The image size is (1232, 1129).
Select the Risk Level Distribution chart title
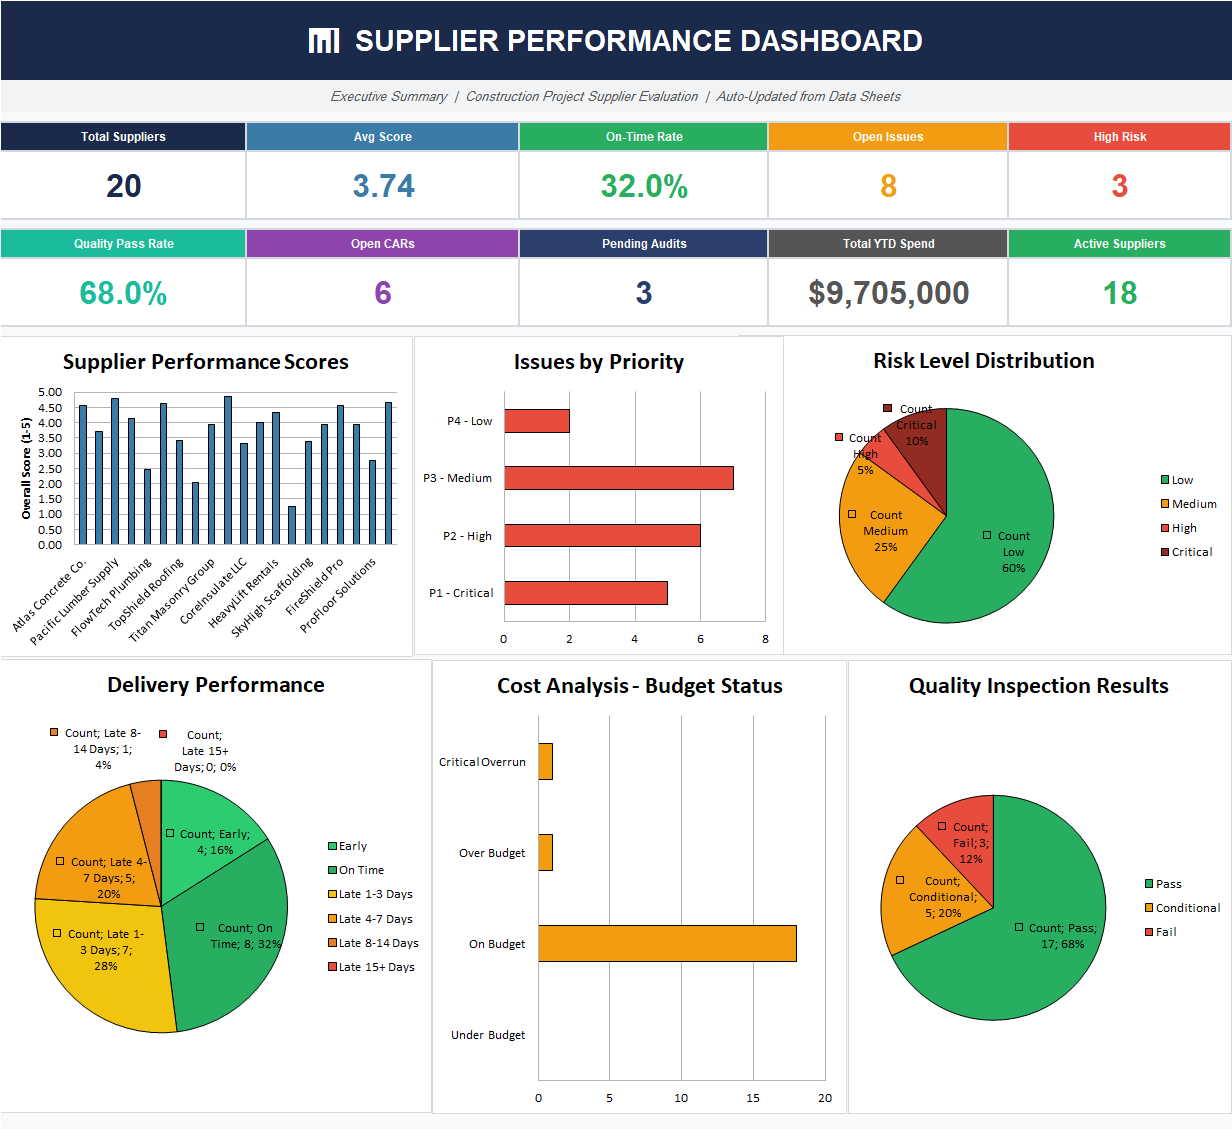point(984,361)
